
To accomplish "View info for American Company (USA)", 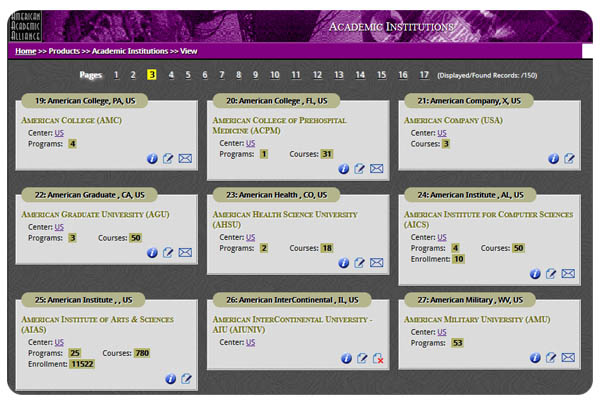I will (x=554, y=159).
